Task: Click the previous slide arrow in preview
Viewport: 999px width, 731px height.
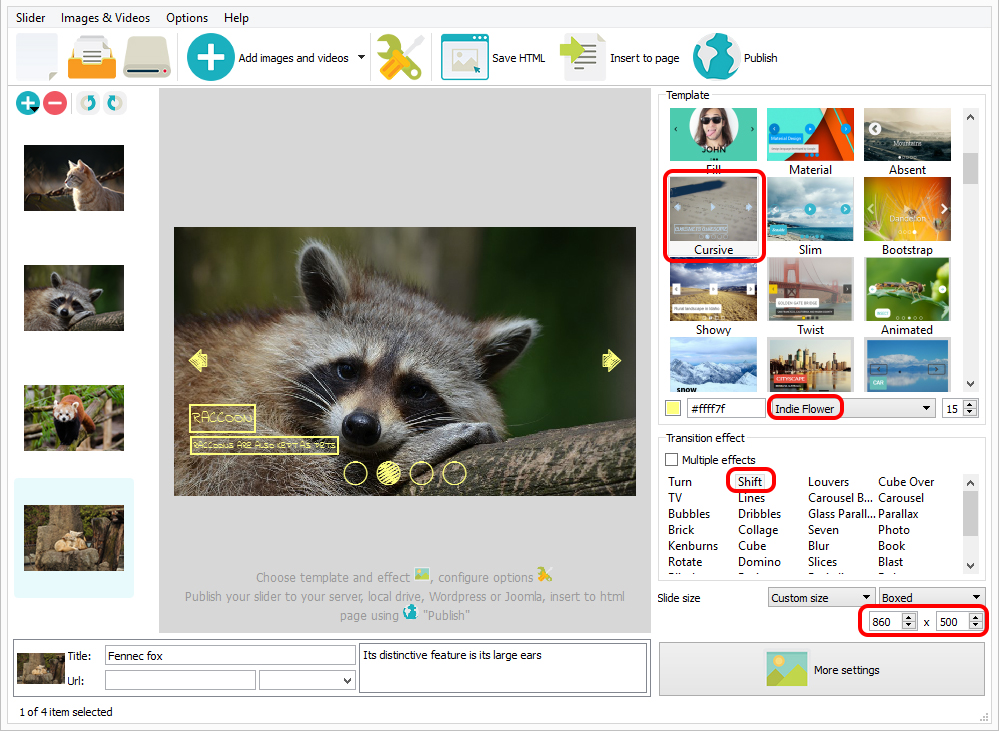Action: tap(199, 360)
